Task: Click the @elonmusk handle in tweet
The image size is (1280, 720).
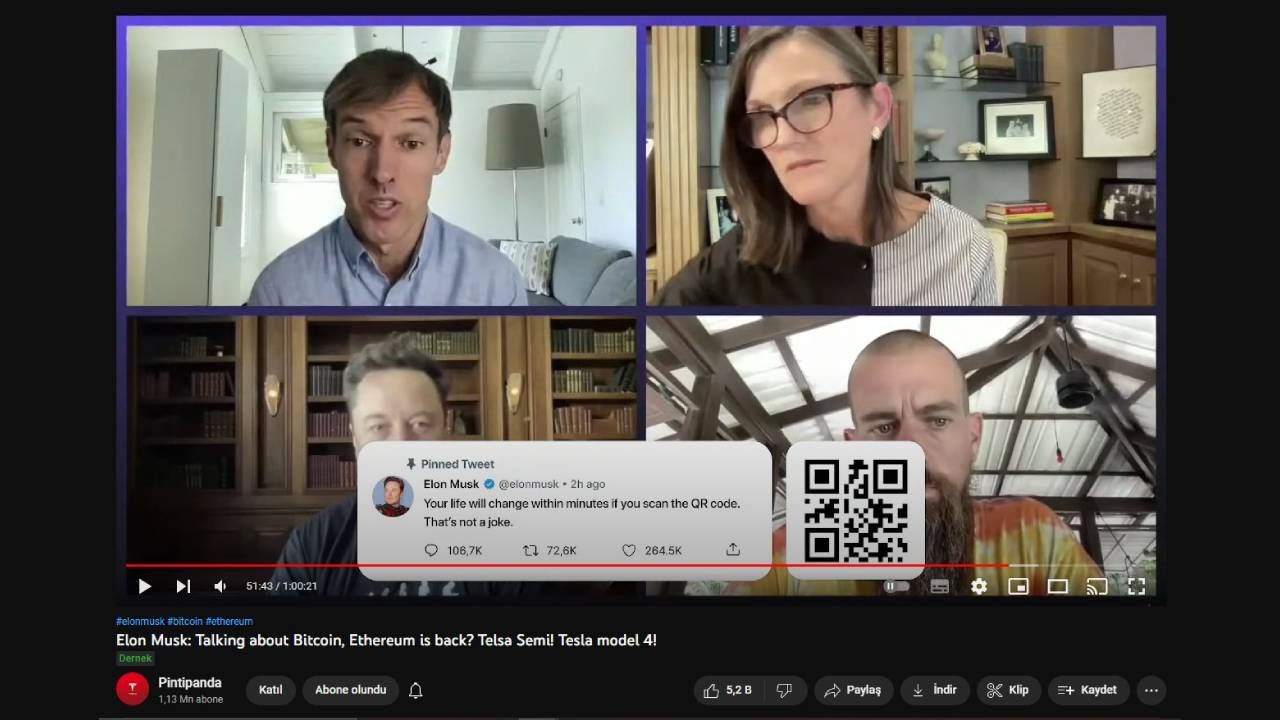Action: [529, 484]
